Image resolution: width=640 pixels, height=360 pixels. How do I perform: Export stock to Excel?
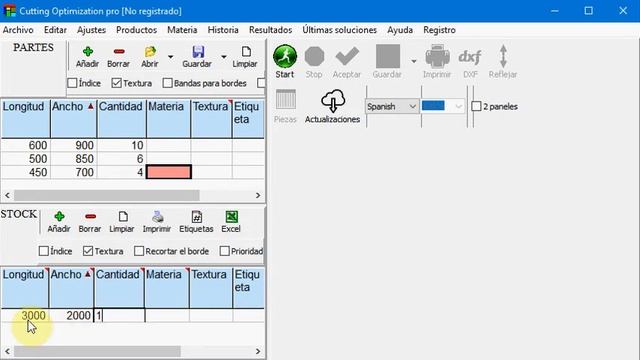tap(231, 222)
